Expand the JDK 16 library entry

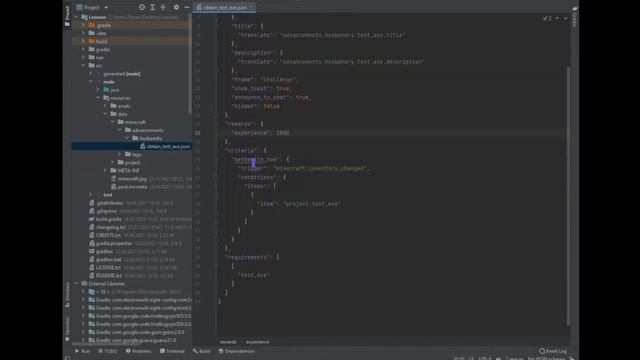point(84,292)
